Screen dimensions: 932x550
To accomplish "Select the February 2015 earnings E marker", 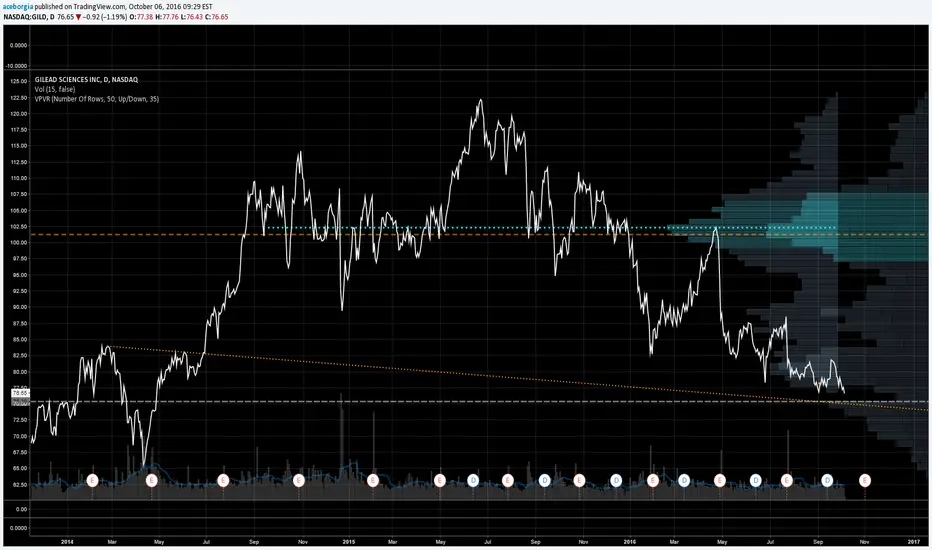I will (x=373, y=480).
